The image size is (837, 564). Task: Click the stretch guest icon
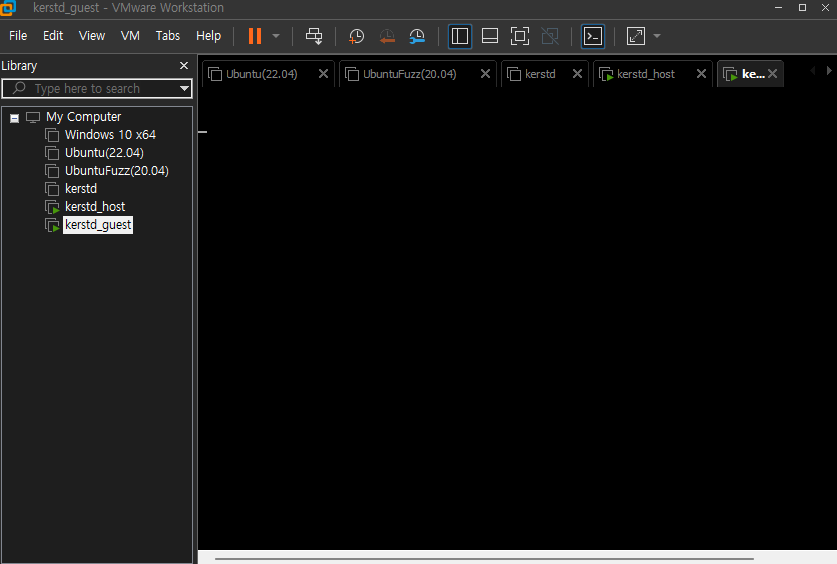pyautogui.click(x=636, y=36)
